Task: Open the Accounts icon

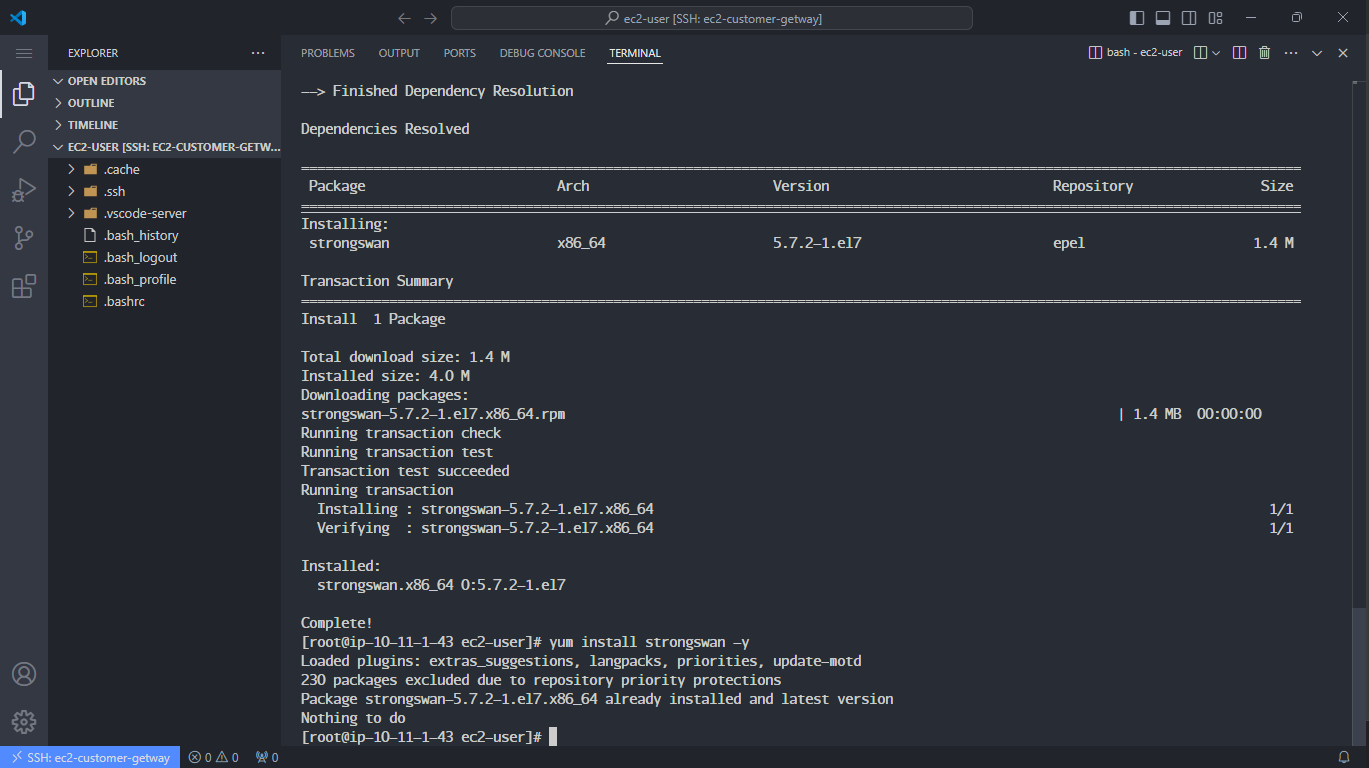Action: (24, 675)
